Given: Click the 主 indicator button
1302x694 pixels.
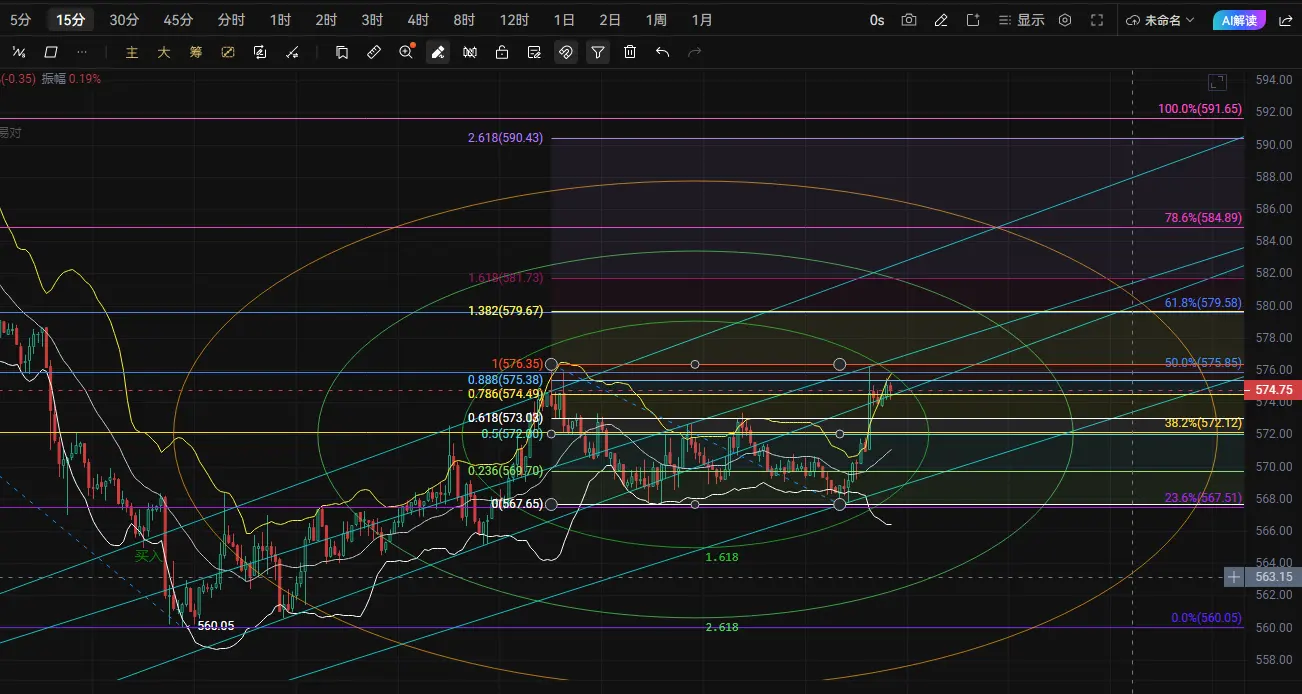Looking at the screenshot, I should tap(132, 52).
